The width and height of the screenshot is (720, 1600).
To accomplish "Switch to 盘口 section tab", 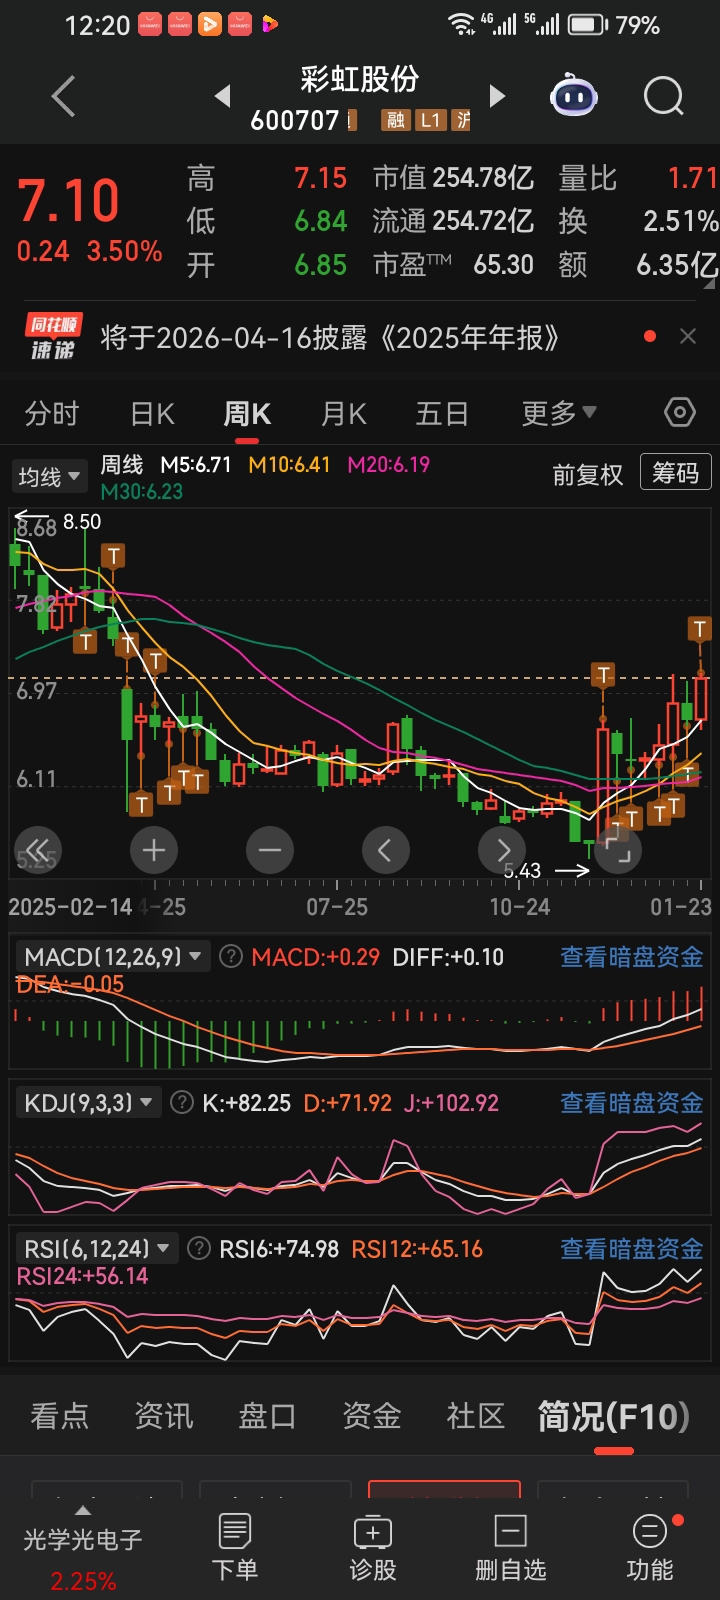I will point(268,1416).
